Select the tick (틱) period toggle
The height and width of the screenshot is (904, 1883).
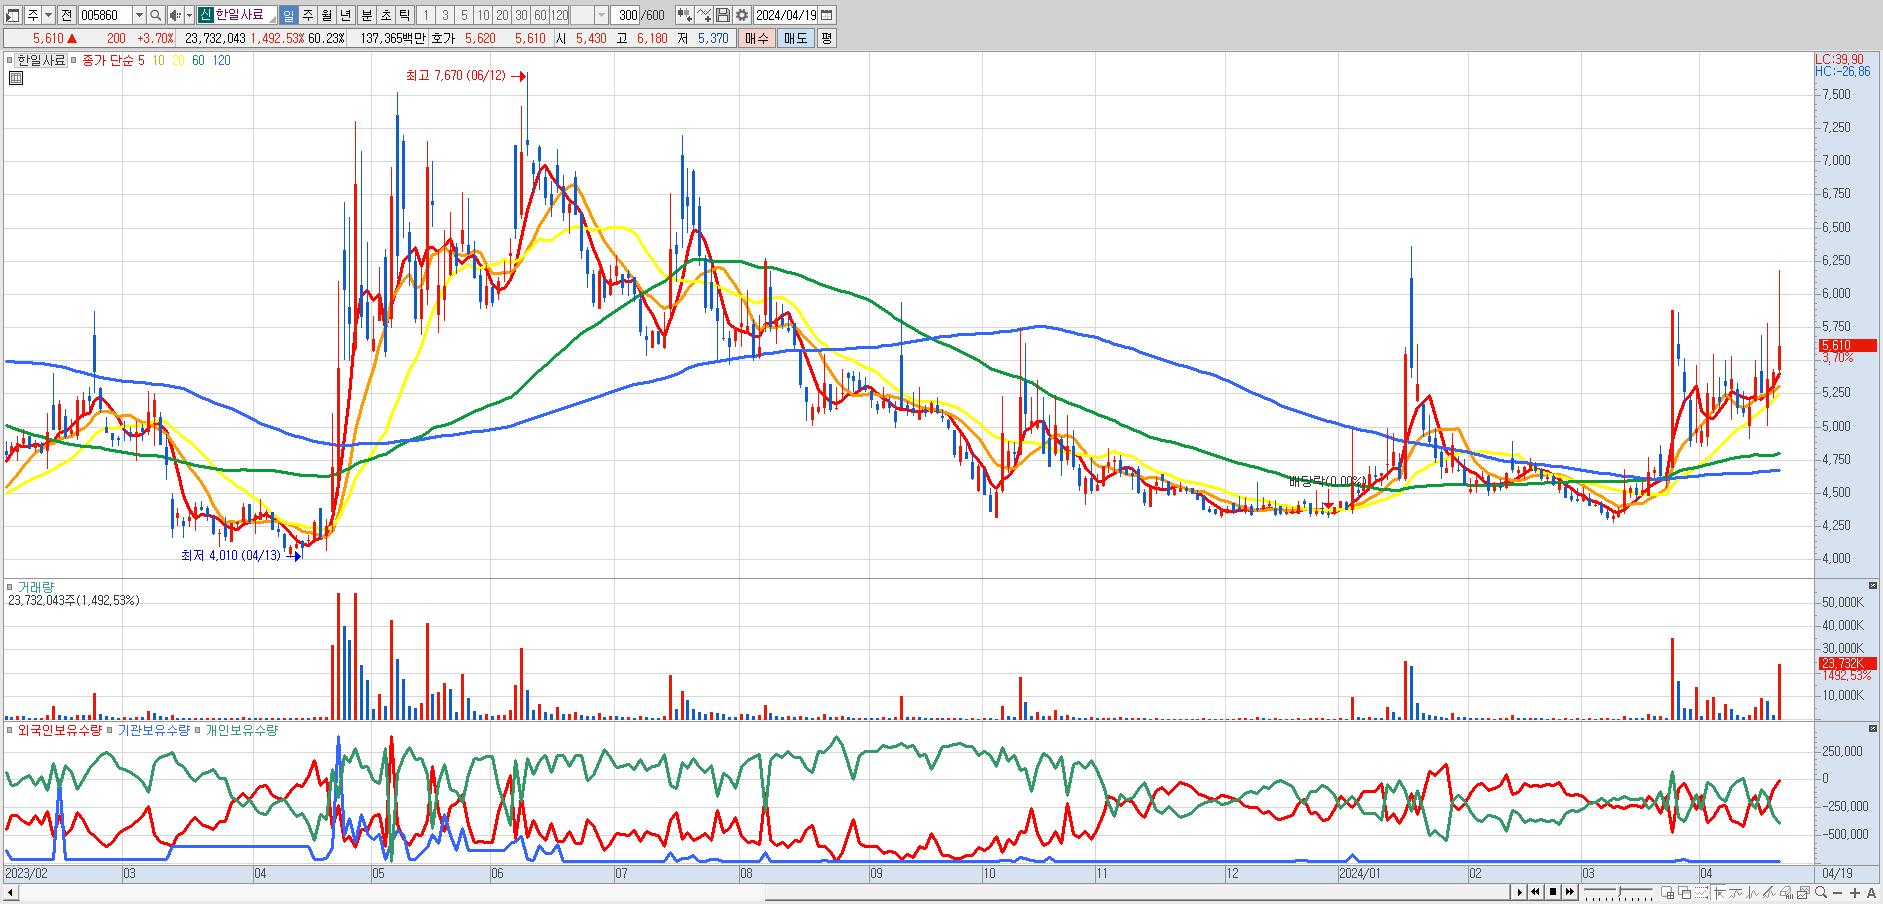pyautogui.click(x=403, y=15)
